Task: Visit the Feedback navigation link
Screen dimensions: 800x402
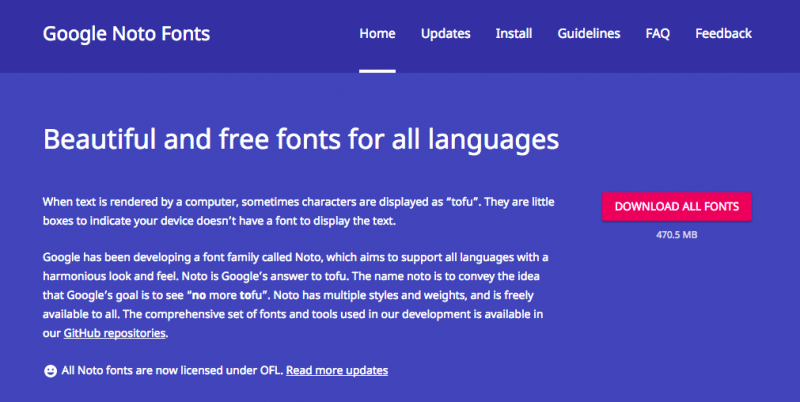Action: (723, 34)
